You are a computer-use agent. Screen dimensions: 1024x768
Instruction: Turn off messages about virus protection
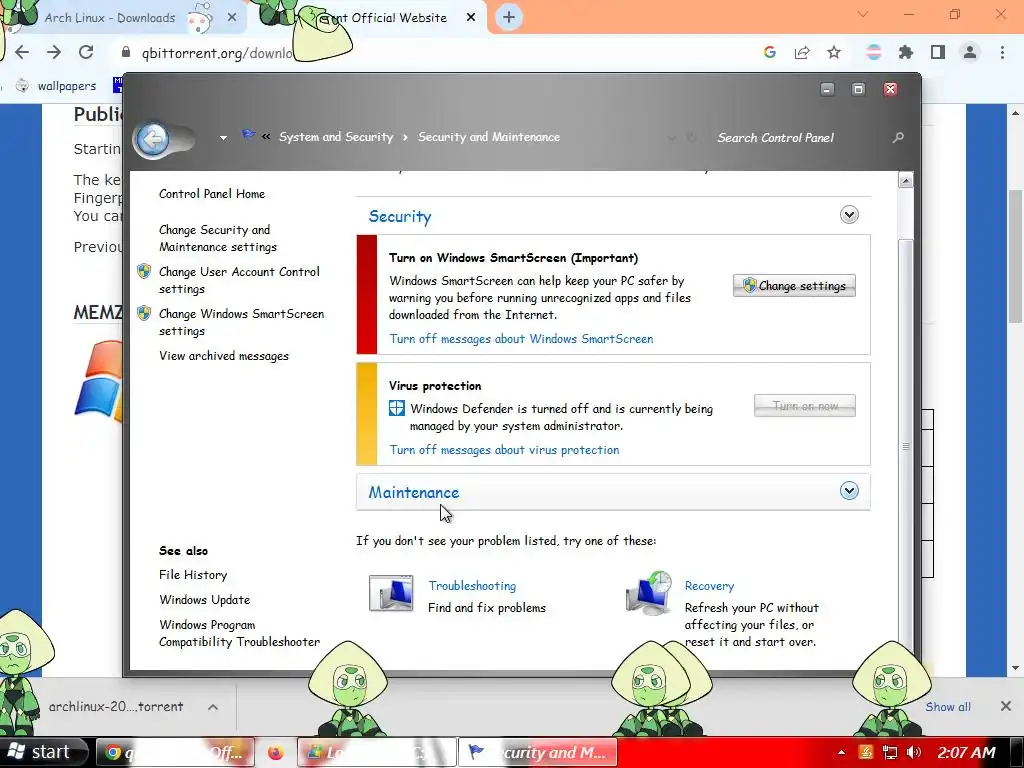[x=504, y=450]
